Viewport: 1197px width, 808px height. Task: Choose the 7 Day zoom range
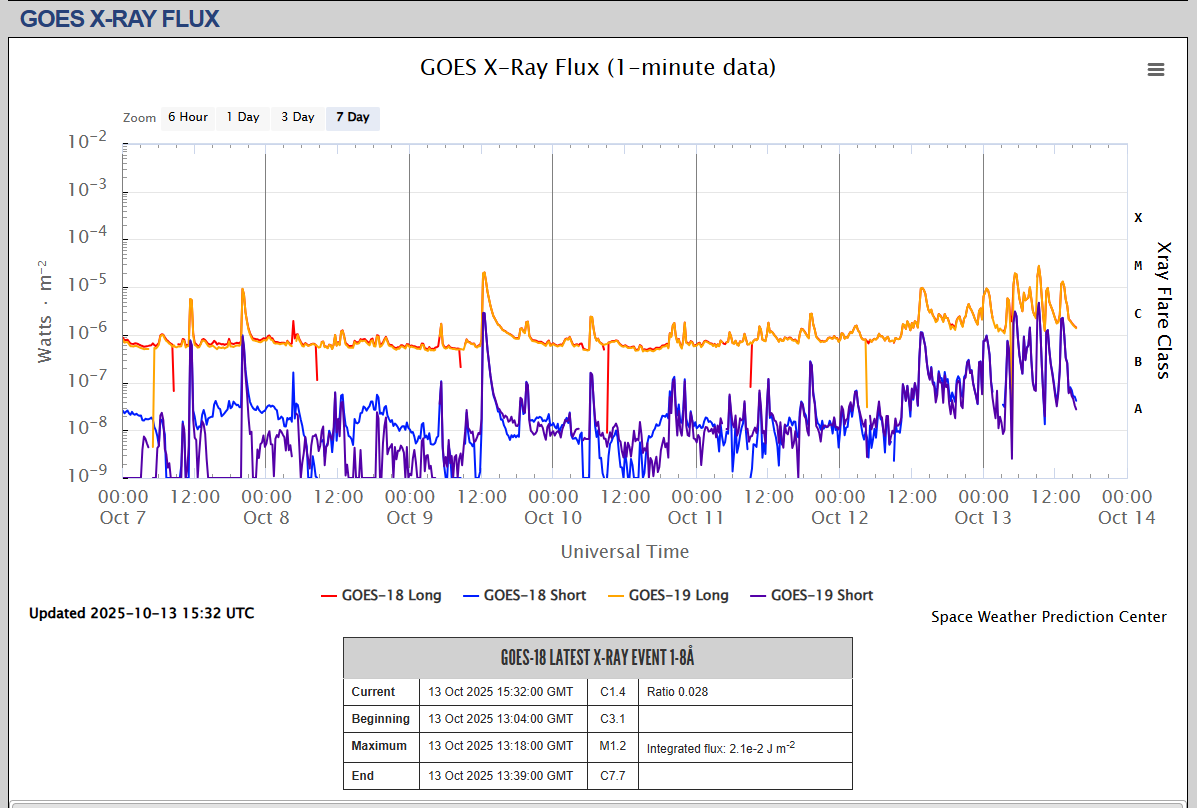352,118
